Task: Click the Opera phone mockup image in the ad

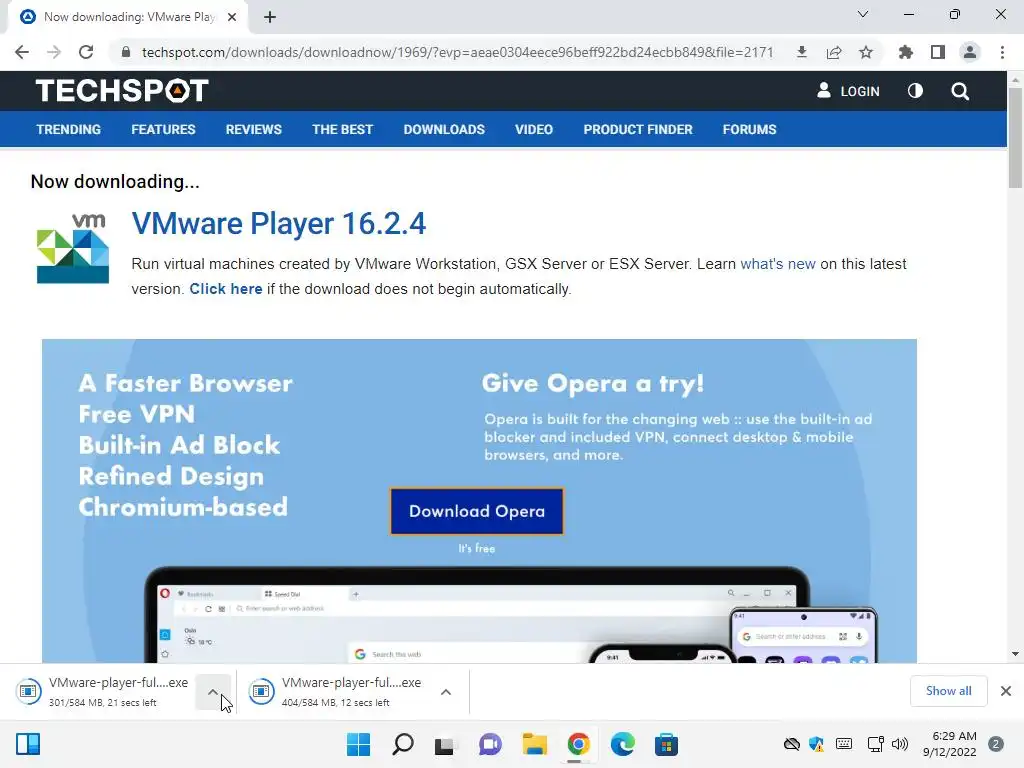Action: (x=803, y=635)
